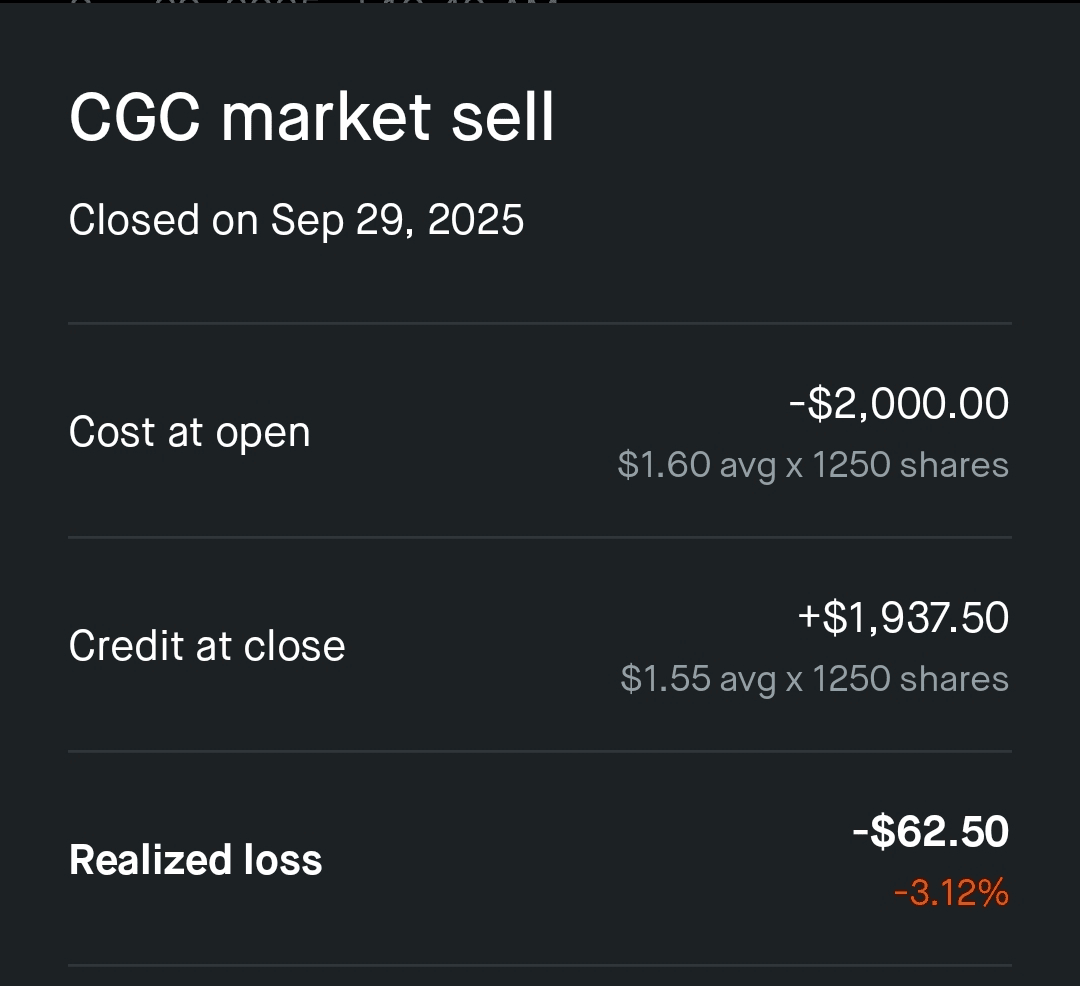Tap "1250 shares" in the Credit at close row
The width and height of the screenshot is (1080, 986).
[x=910, y=680]
